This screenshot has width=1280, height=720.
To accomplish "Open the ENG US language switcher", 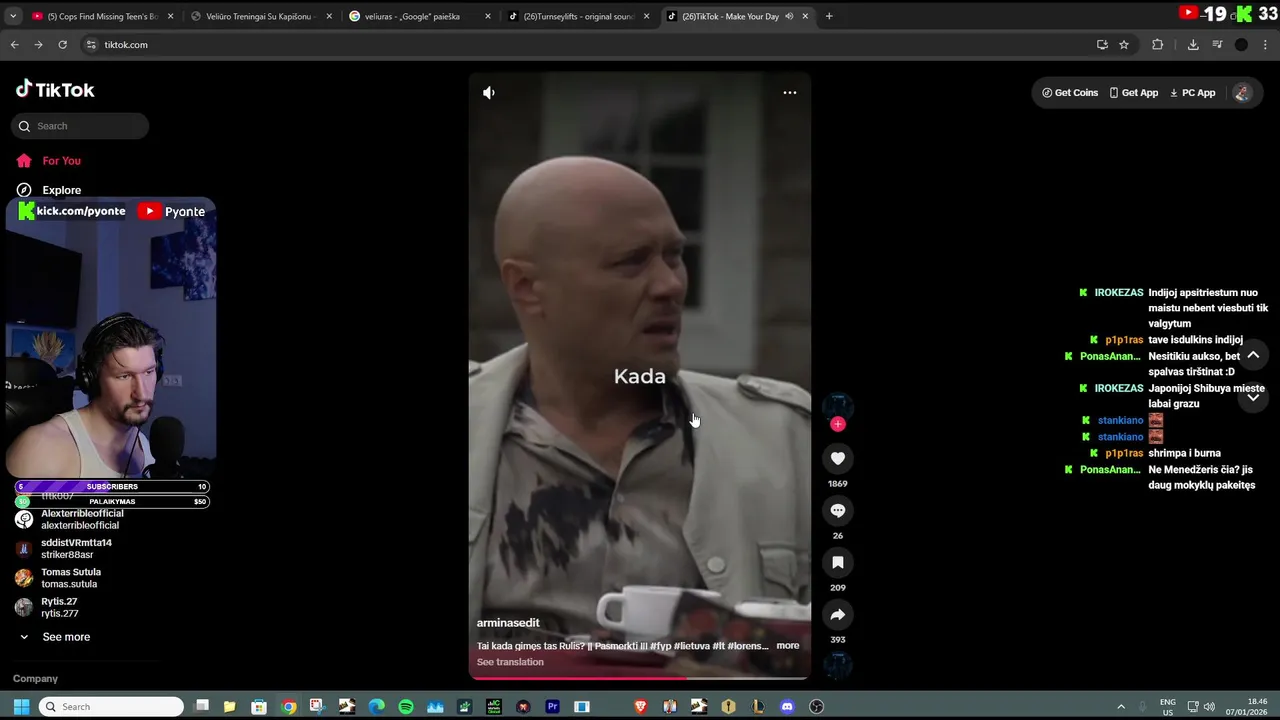I will point(1167,707).
